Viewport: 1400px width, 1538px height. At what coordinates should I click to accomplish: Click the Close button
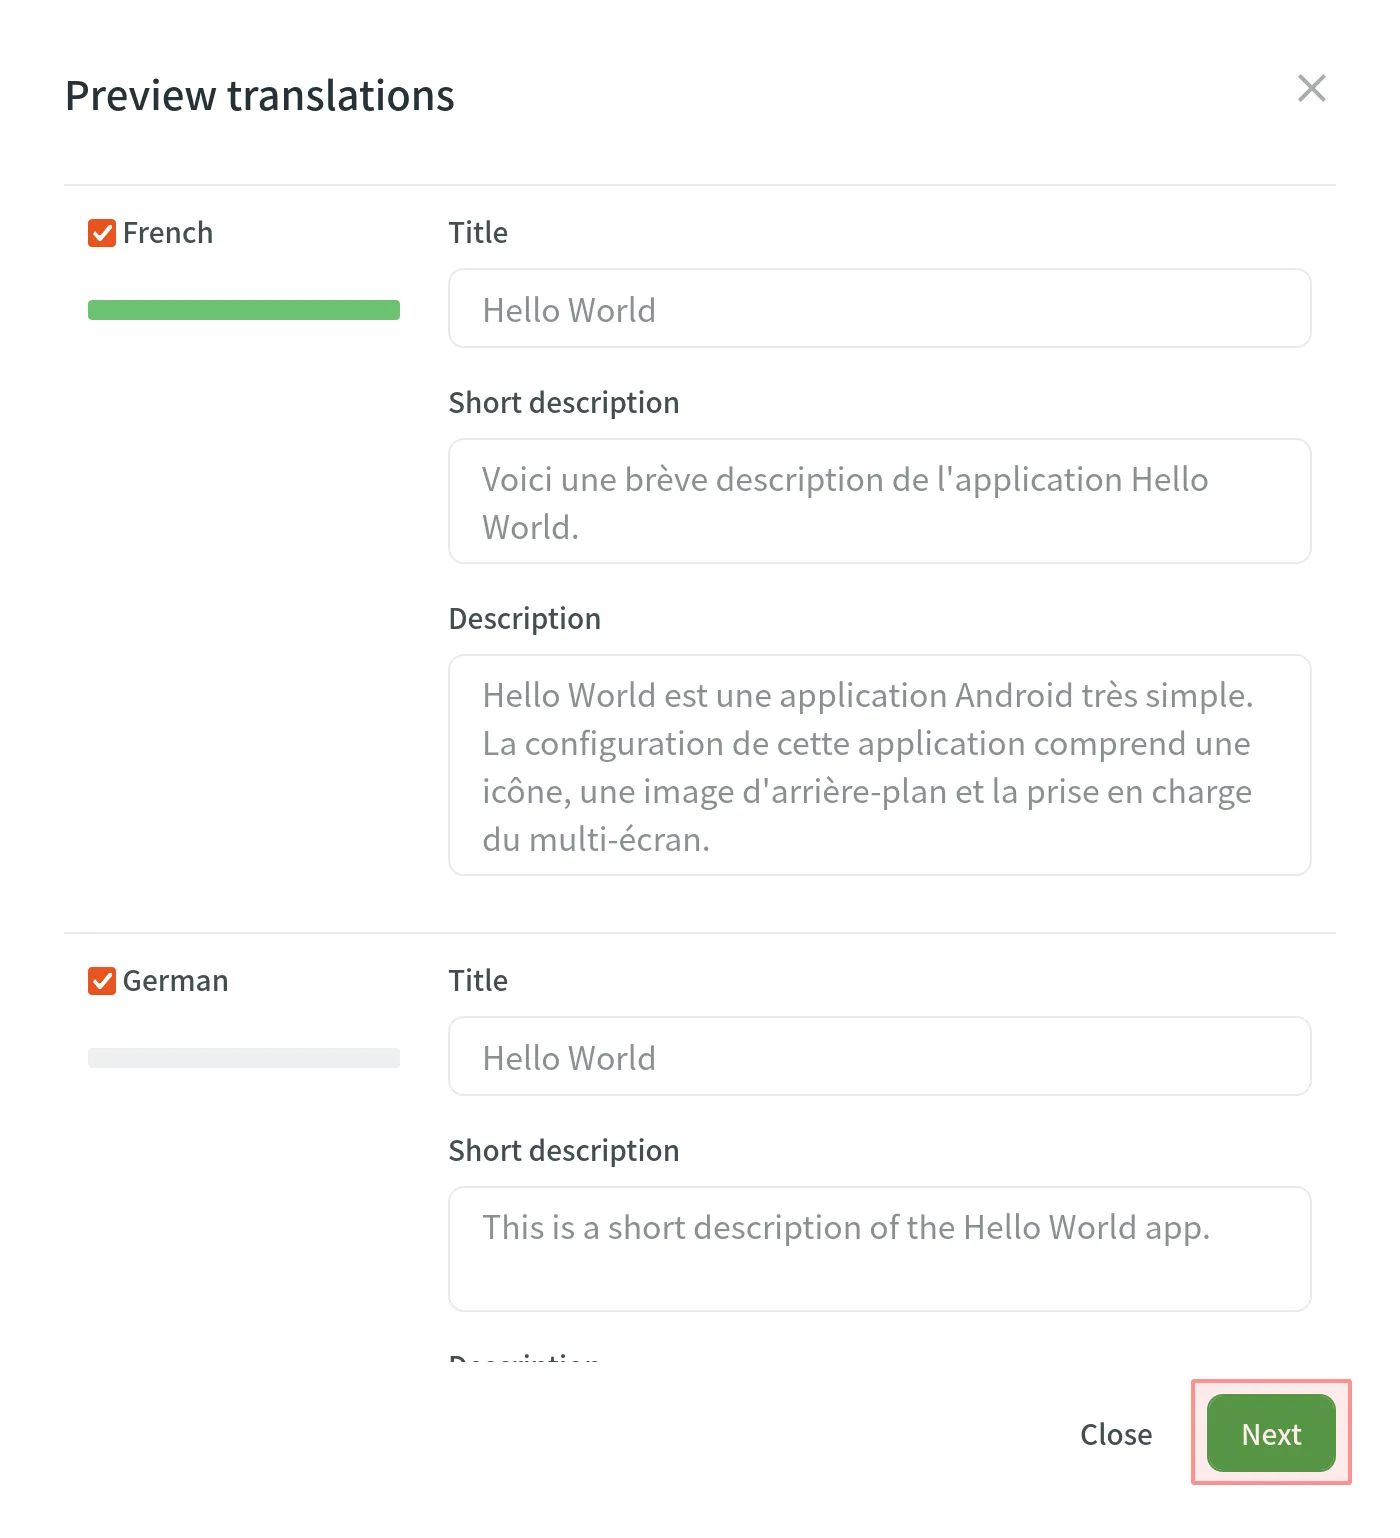[1116, 1434]
